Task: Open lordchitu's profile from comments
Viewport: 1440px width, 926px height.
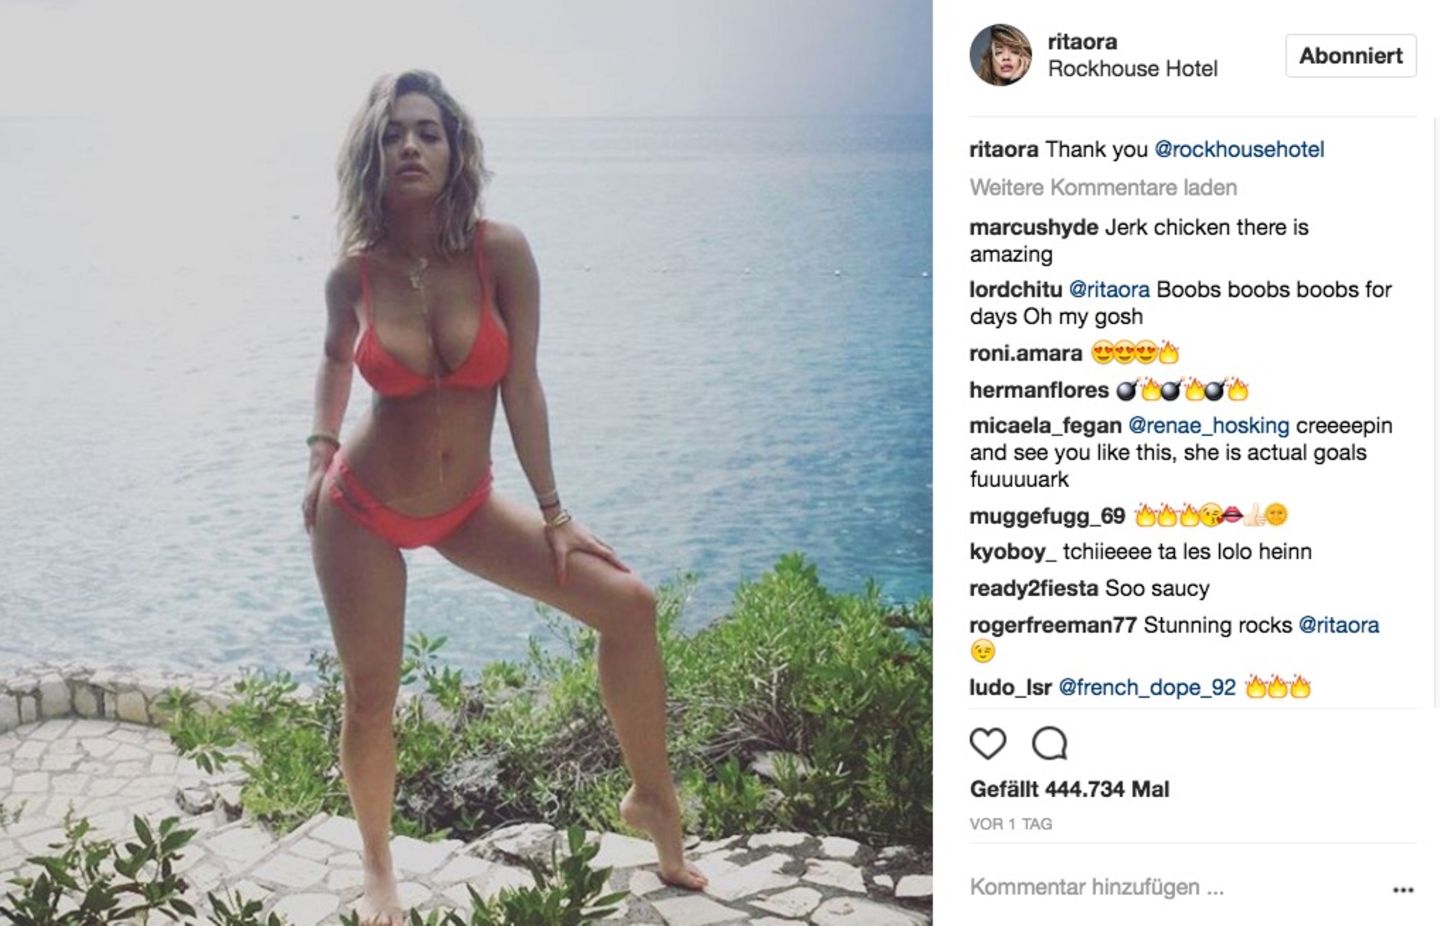Action: click(x=1016, y=290)
